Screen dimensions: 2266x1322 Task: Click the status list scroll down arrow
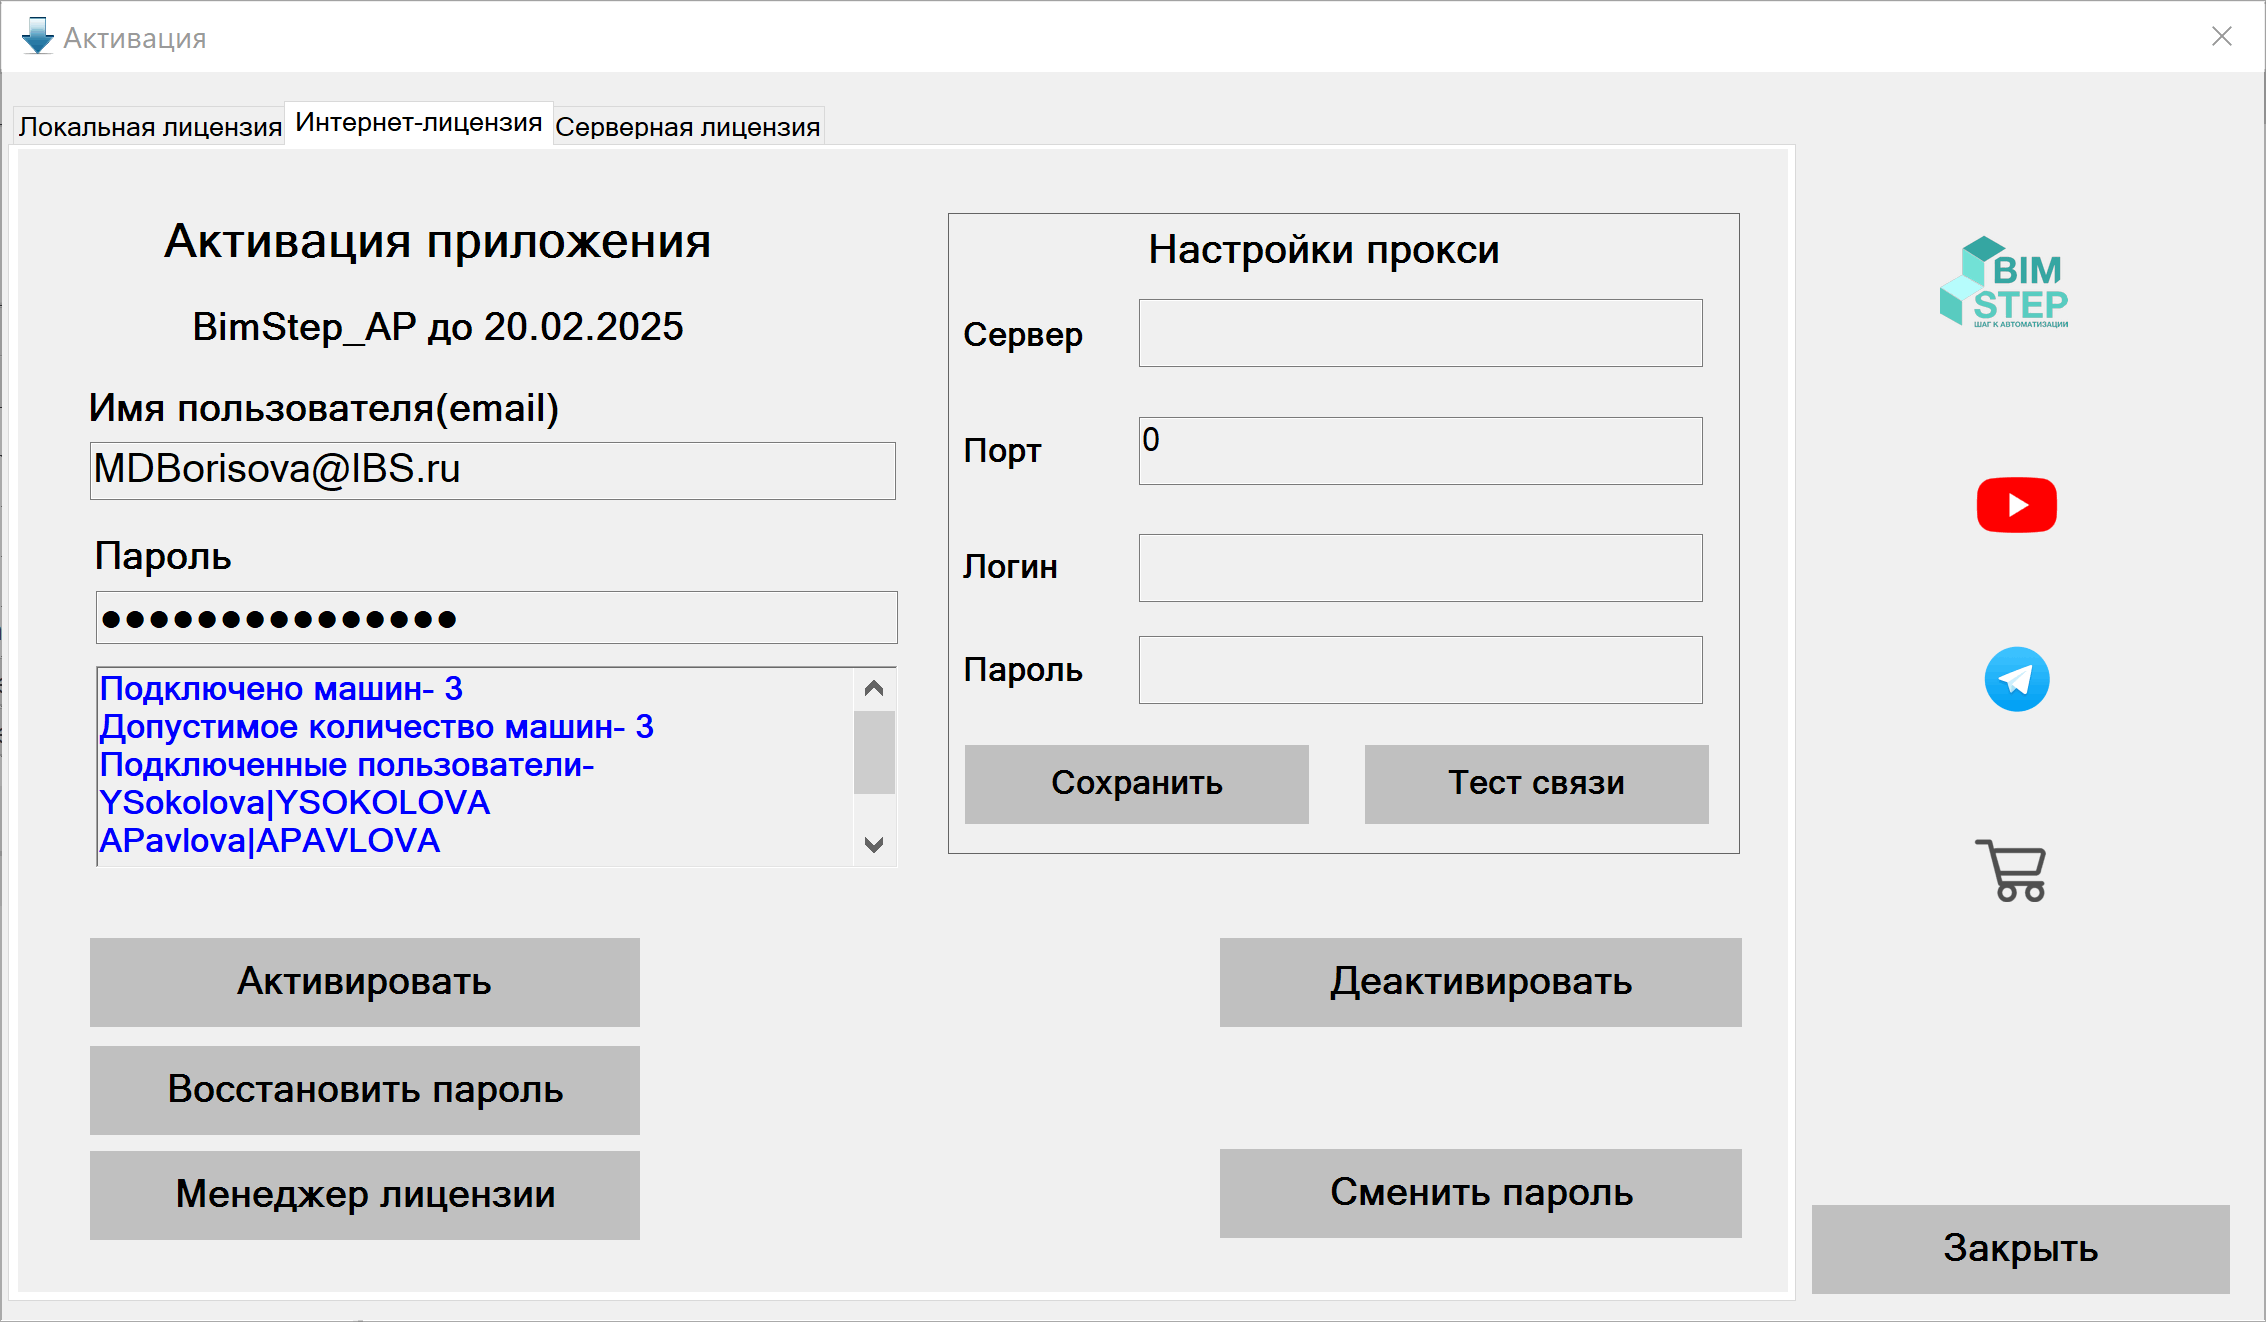tap(874, 845)
